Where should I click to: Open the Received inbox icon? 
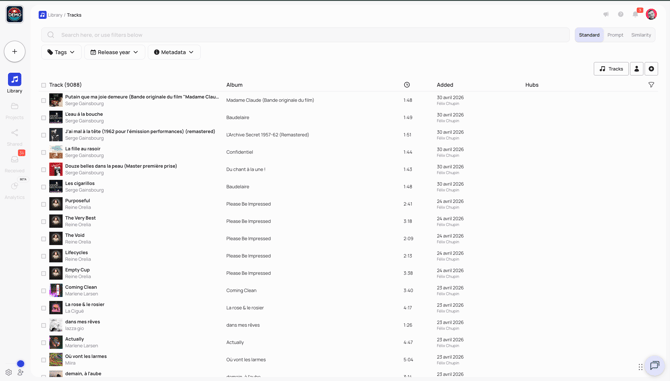pyautogui.click(x=15, y=159)
